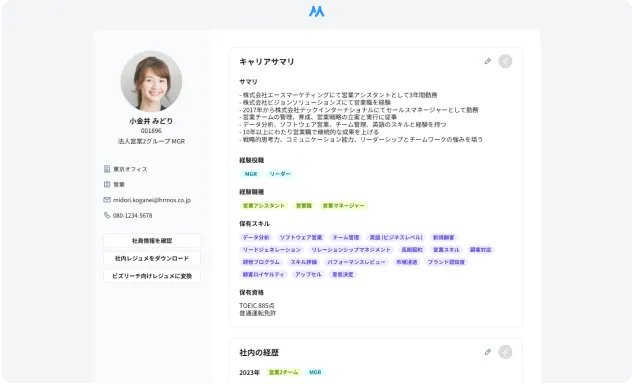
Task: Click employee number 001896
Action: pos(151,131)
